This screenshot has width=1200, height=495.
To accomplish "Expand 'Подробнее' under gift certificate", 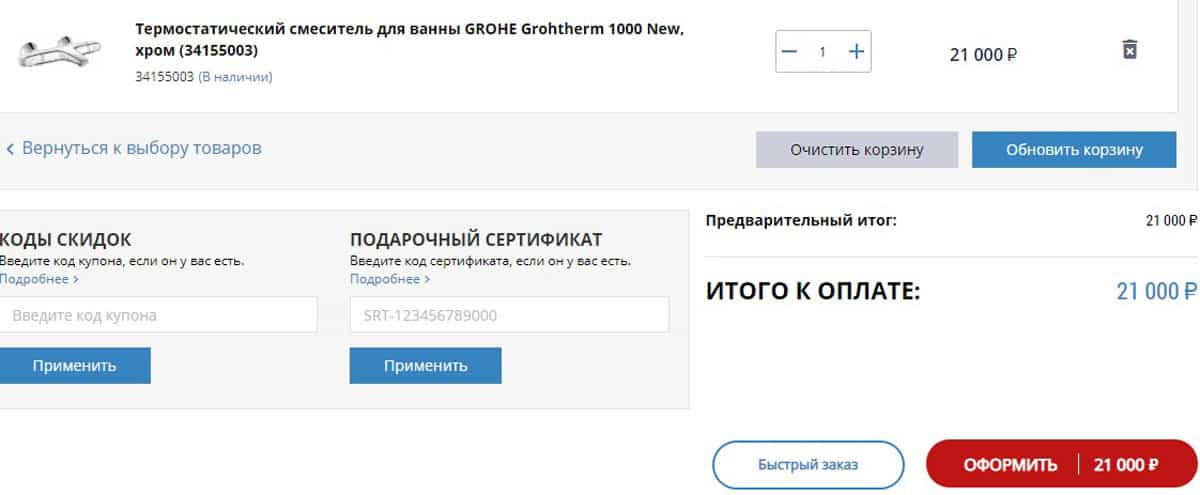I will [x=389, y=279].
